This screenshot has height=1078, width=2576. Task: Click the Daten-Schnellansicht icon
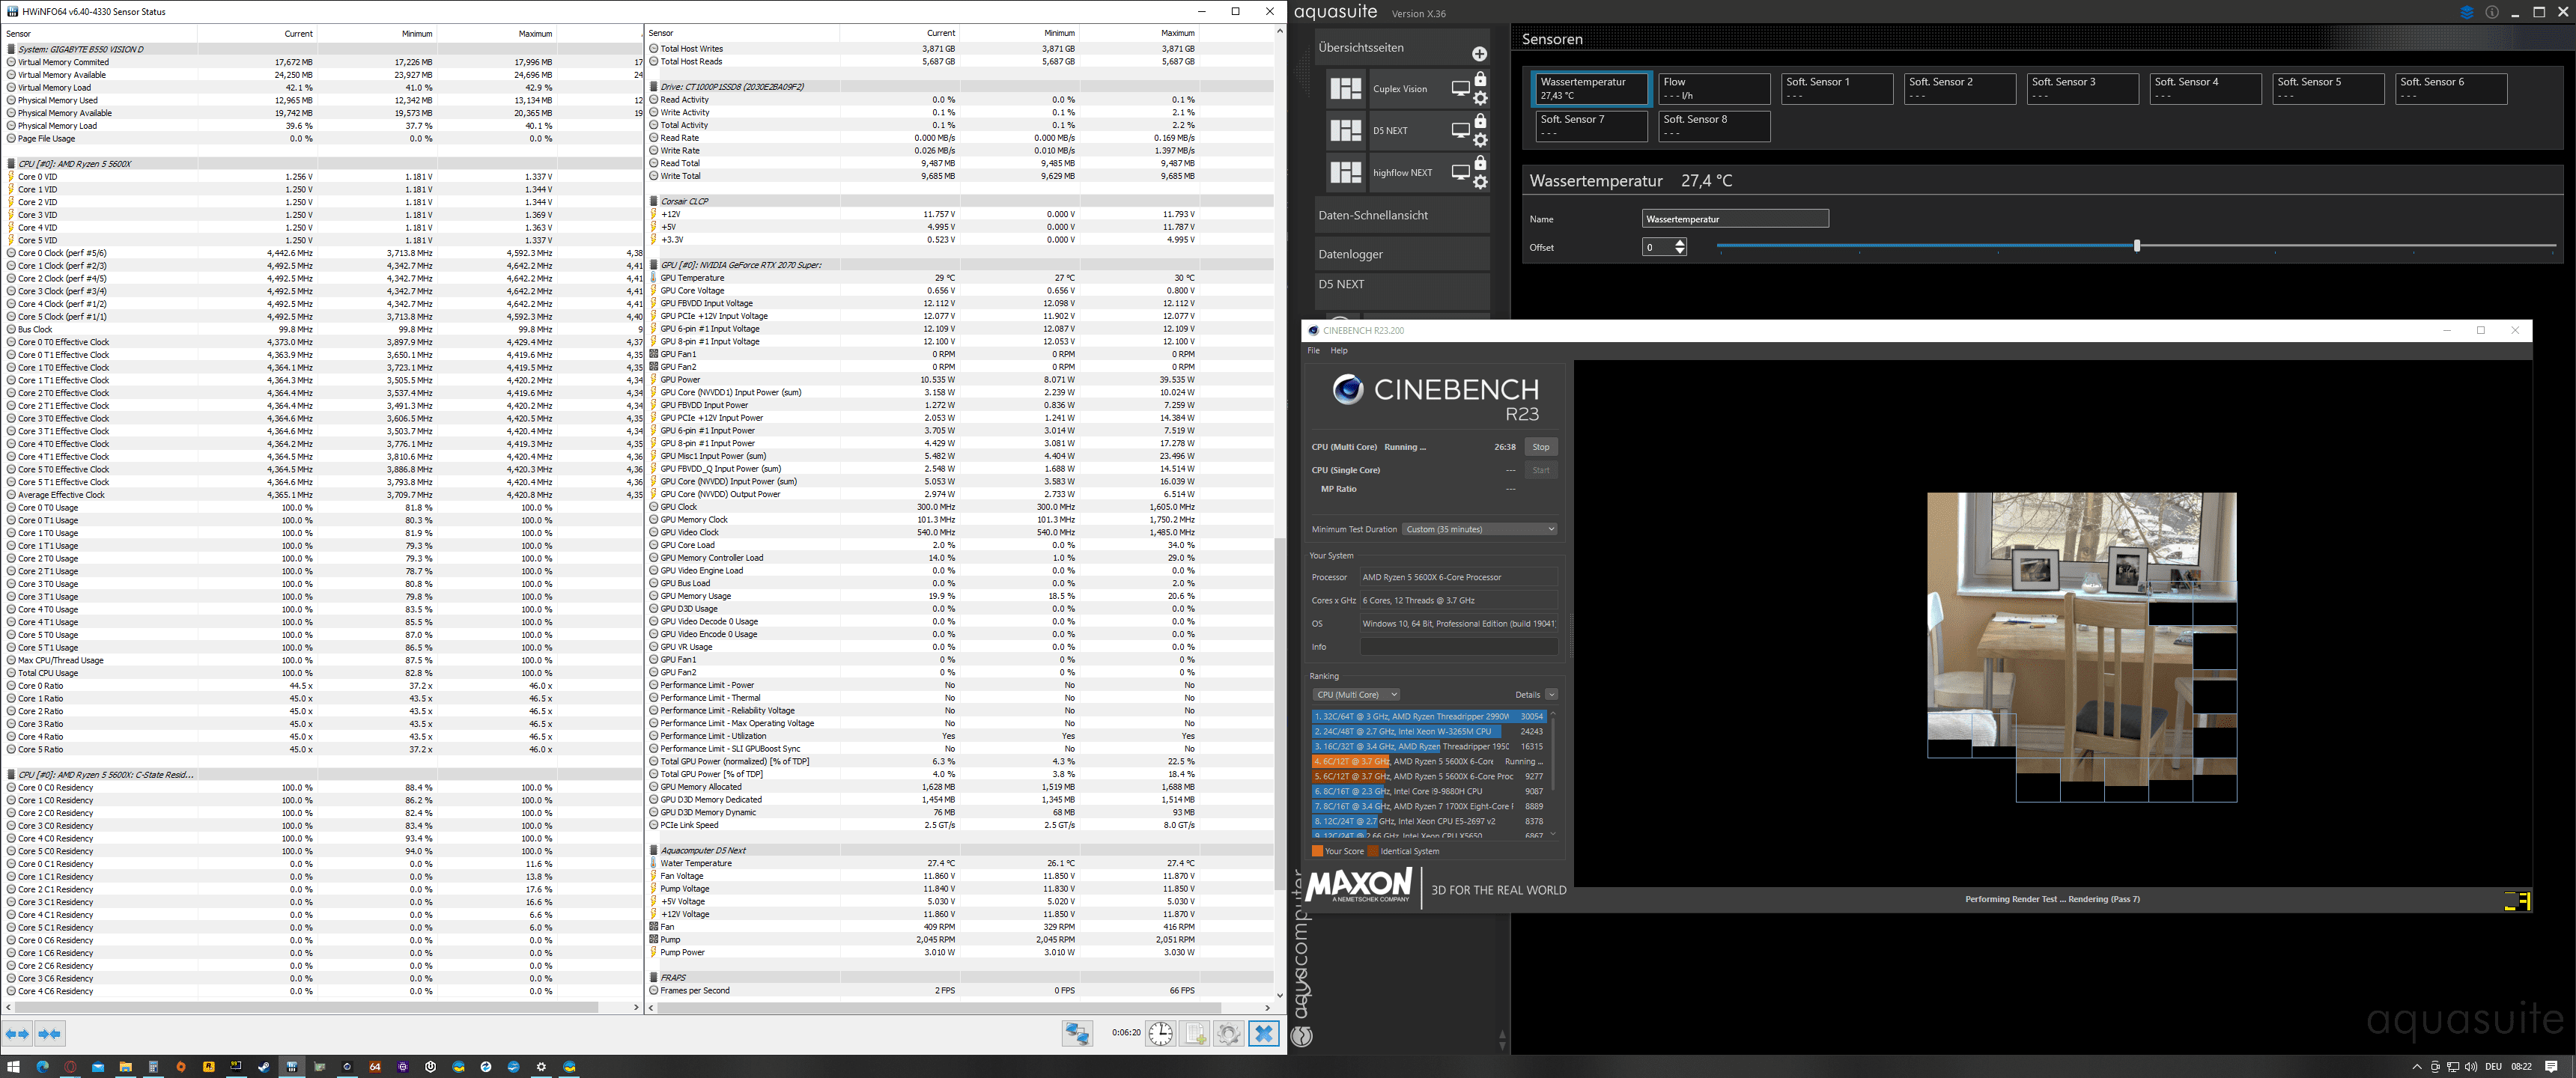click(x=1403, y=216)
